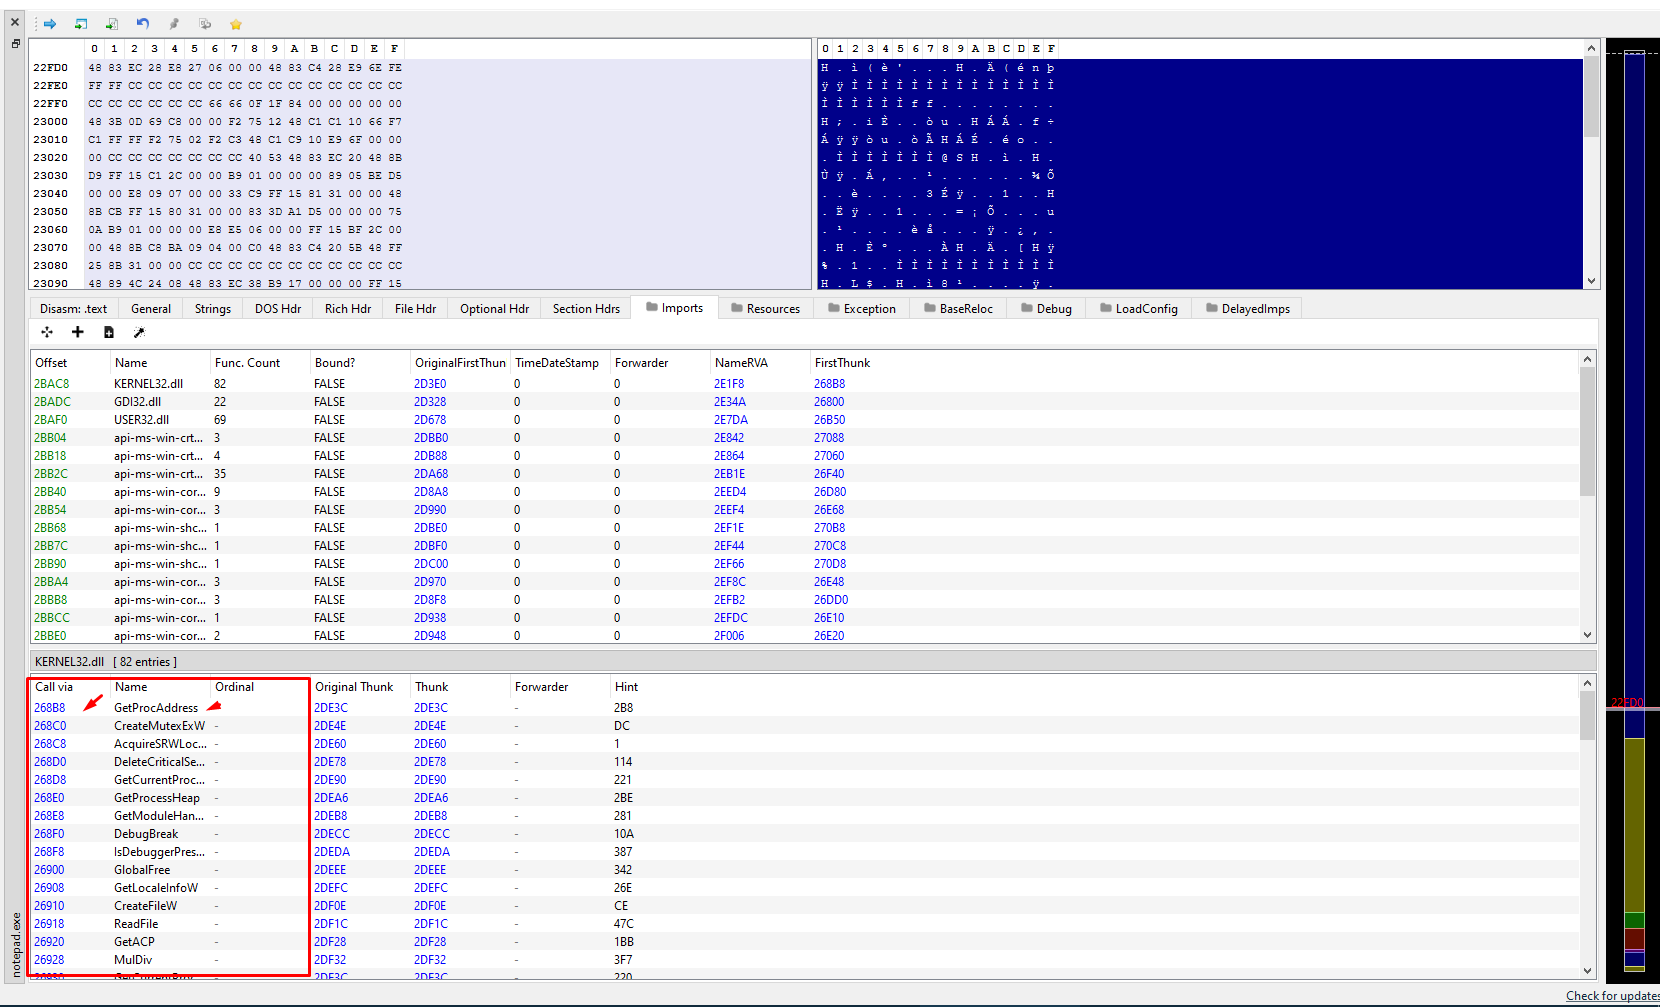Click the dark red block in the section map

(1634, 939)
